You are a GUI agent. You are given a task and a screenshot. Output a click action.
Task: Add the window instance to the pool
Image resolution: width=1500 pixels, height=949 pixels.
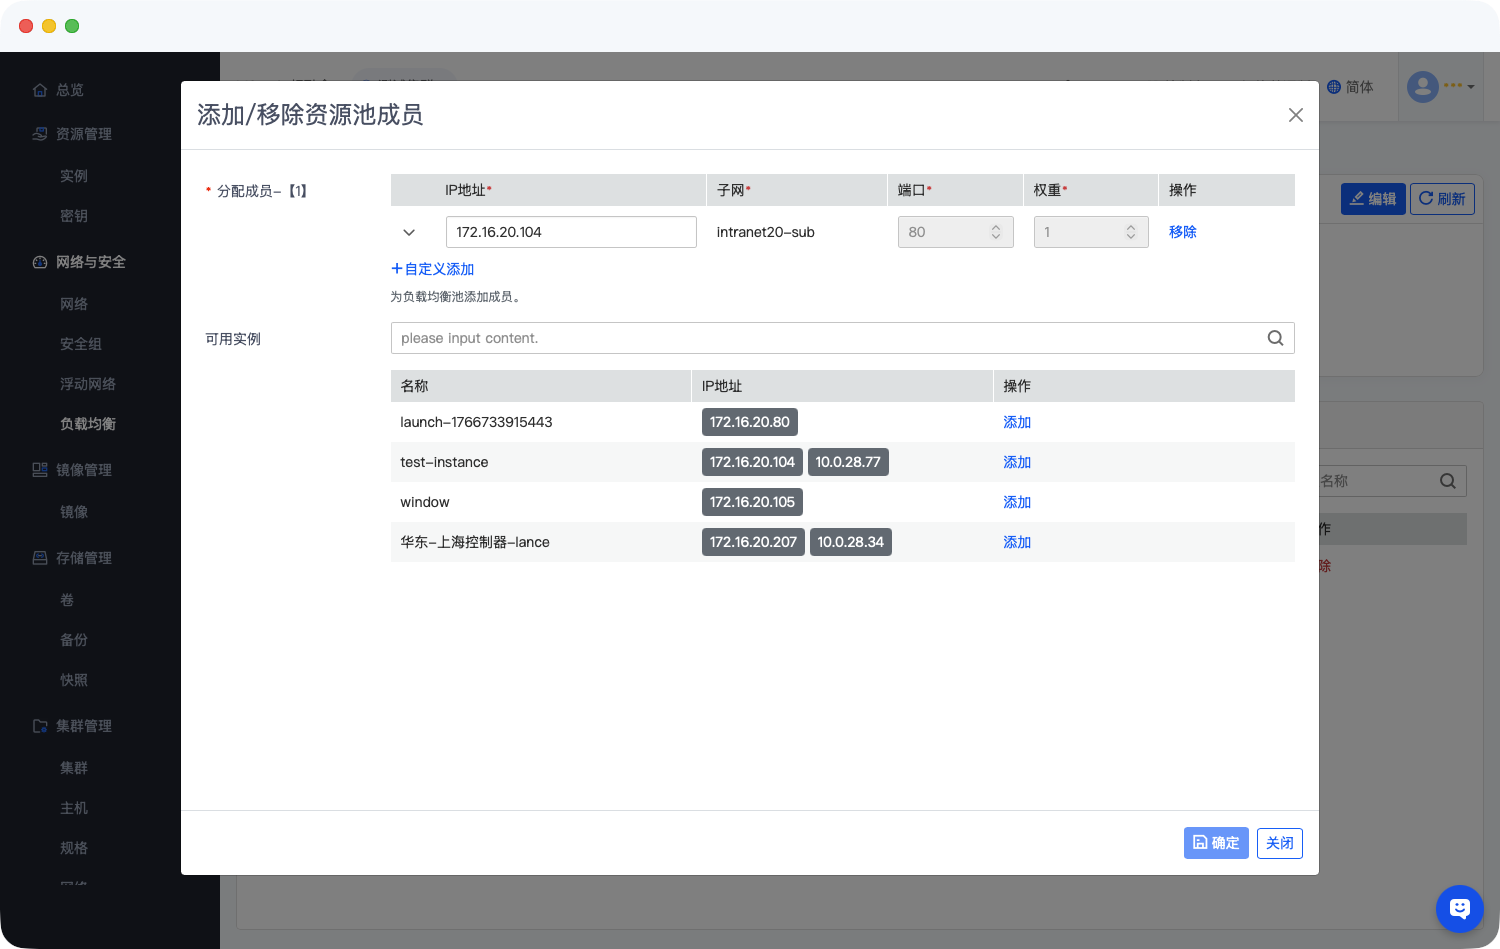coord(1016,502)
